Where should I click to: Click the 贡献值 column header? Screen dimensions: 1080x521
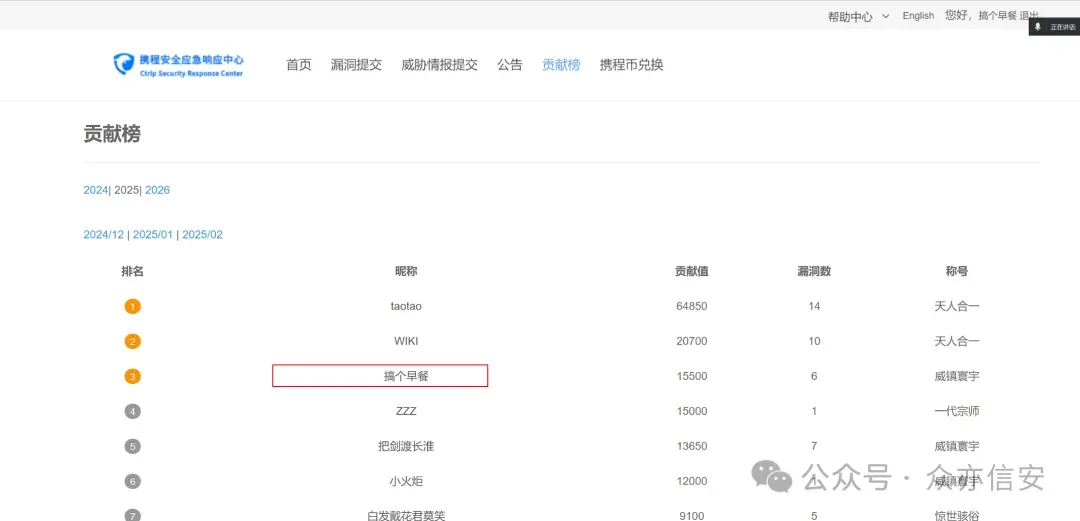692,272
